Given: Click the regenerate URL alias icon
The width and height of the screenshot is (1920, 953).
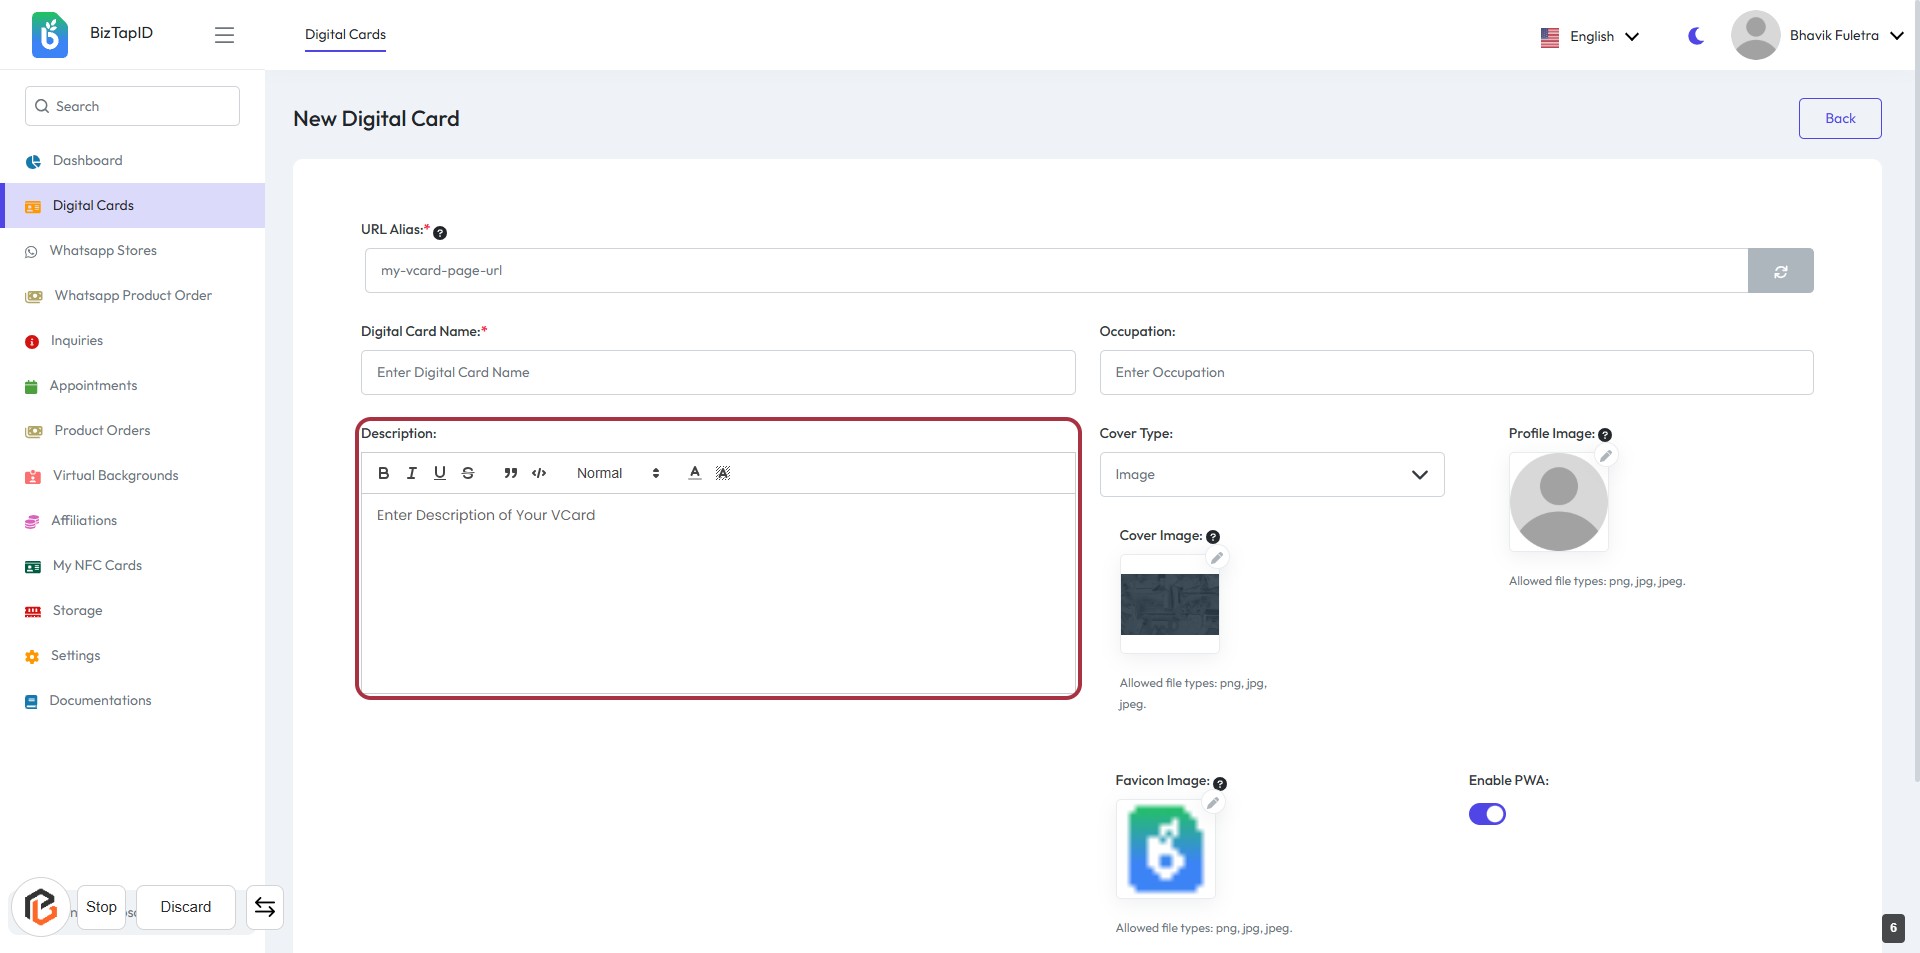Looking at the screenshot, I should coord(1780,271).
